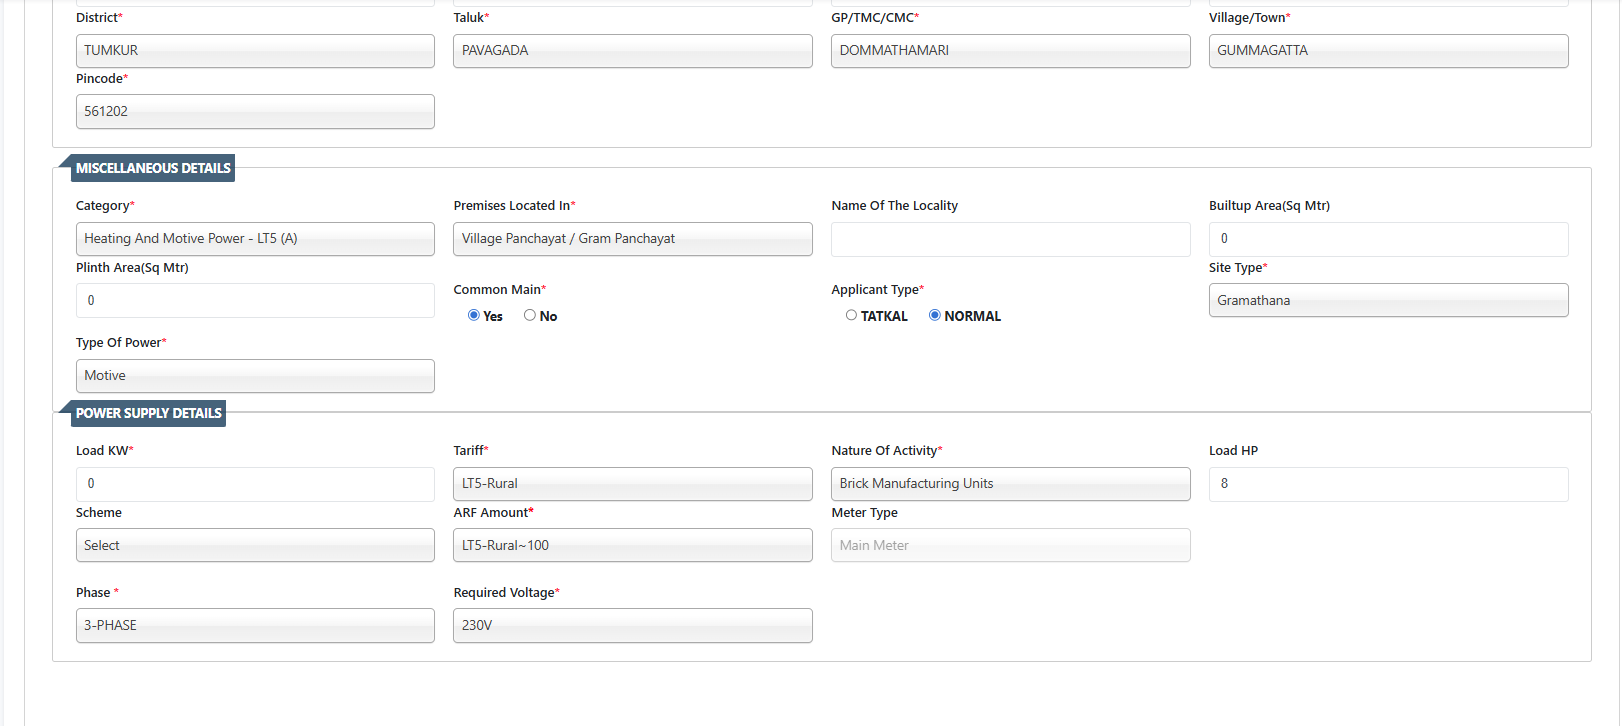Open the Site Type dropdown
This screenshot has height=726, width=1622.
[1388, 300]
